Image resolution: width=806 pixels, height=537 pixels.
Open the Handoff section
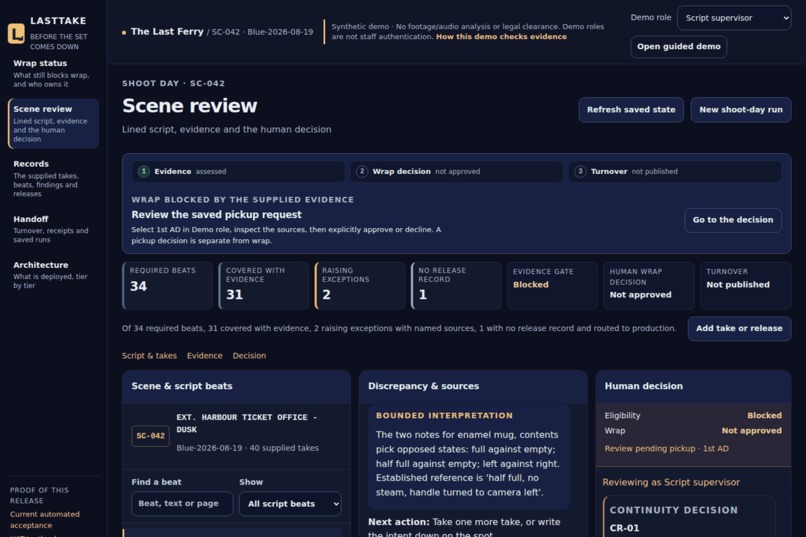[53, 229]
